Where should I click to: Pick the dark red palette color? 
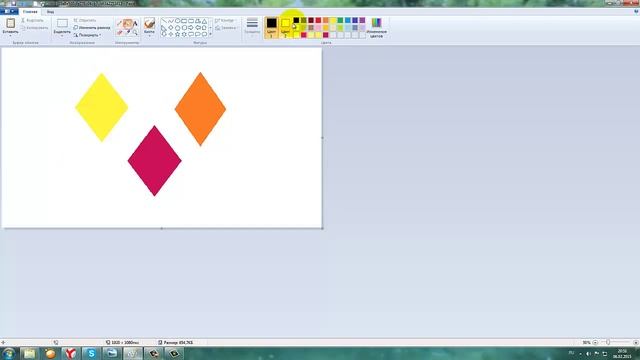(311, 20)
